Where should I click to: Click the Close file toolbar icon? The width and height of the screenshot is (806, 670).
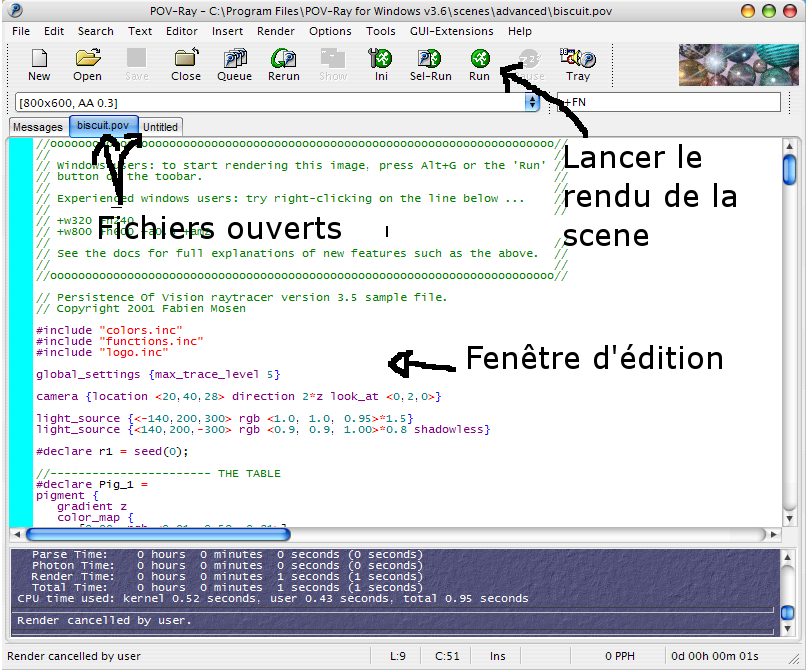pos(185,63)
